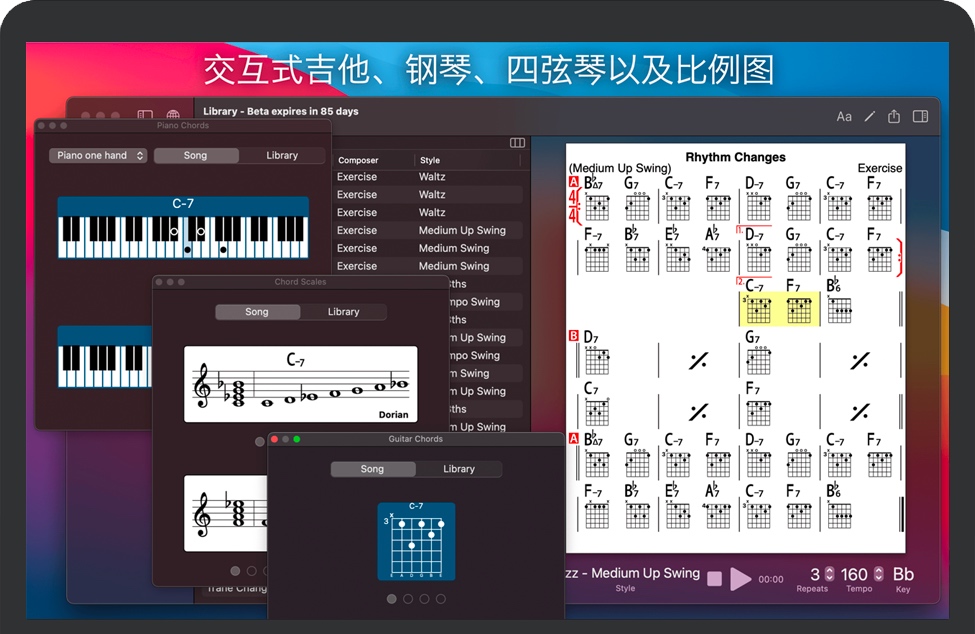Click the pencil edit icon
The image size is (975, 634).
tap(869, 117)
